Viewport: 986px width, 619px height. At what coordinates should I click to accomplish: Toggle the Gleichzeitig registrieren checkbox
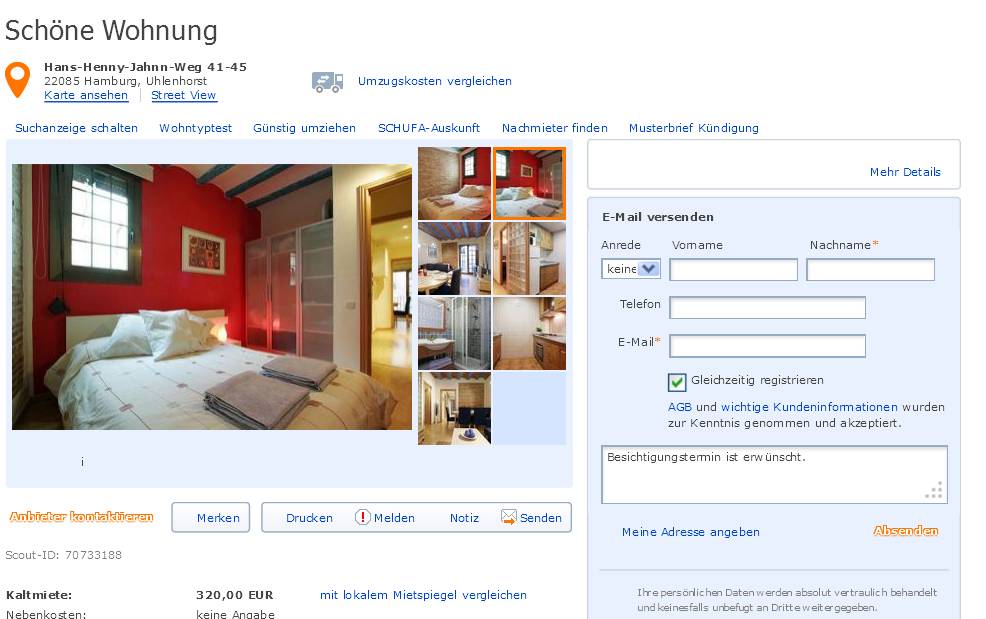[x=677, y=382]
